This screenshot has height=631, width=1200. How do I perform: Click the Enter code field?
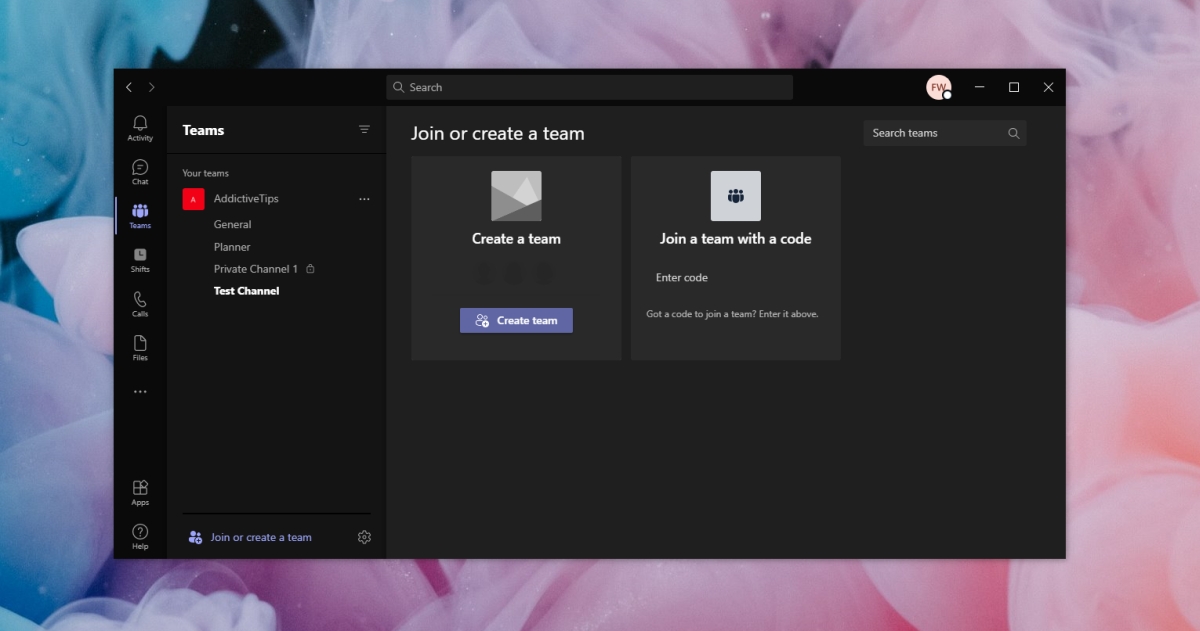coord(736,278)
